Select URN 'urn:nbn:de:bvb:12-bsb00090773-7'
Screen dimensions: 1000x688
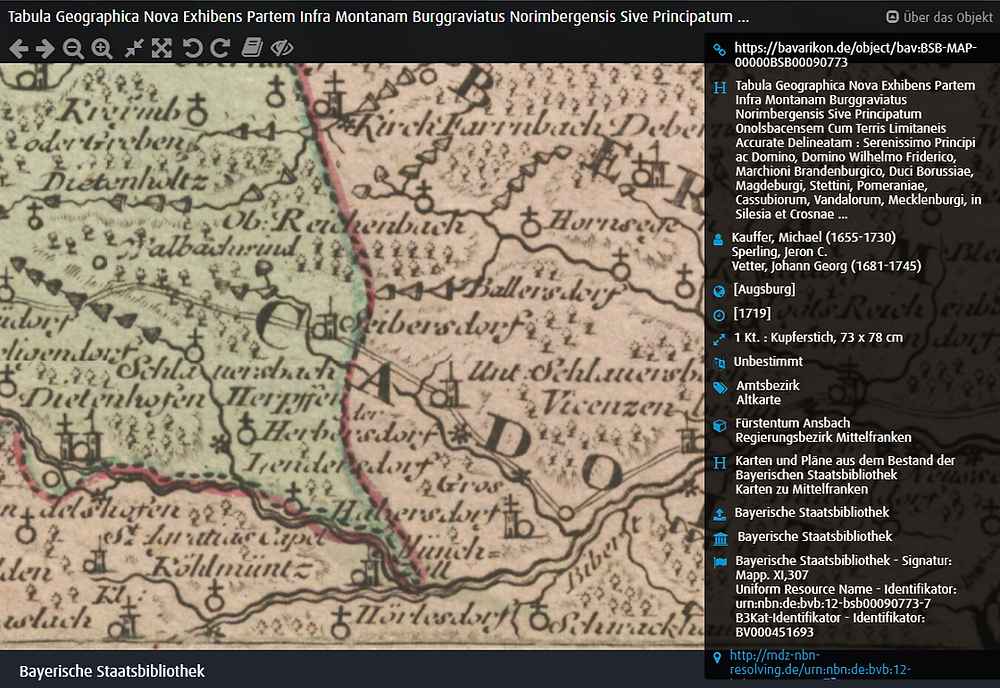point(833,603)
